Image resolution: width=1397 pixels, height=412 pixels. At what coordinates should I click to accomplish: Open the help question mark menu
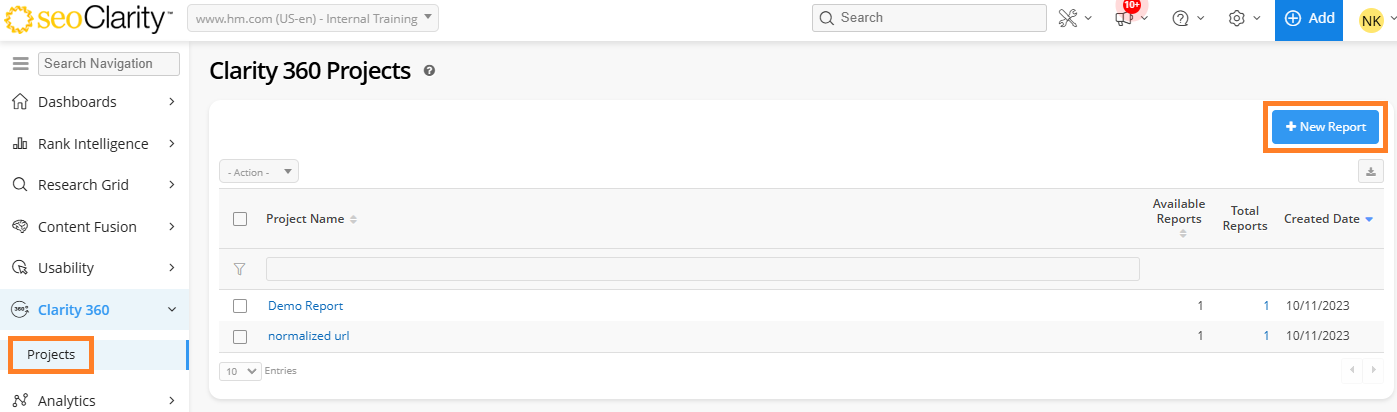pos(1187,18)
